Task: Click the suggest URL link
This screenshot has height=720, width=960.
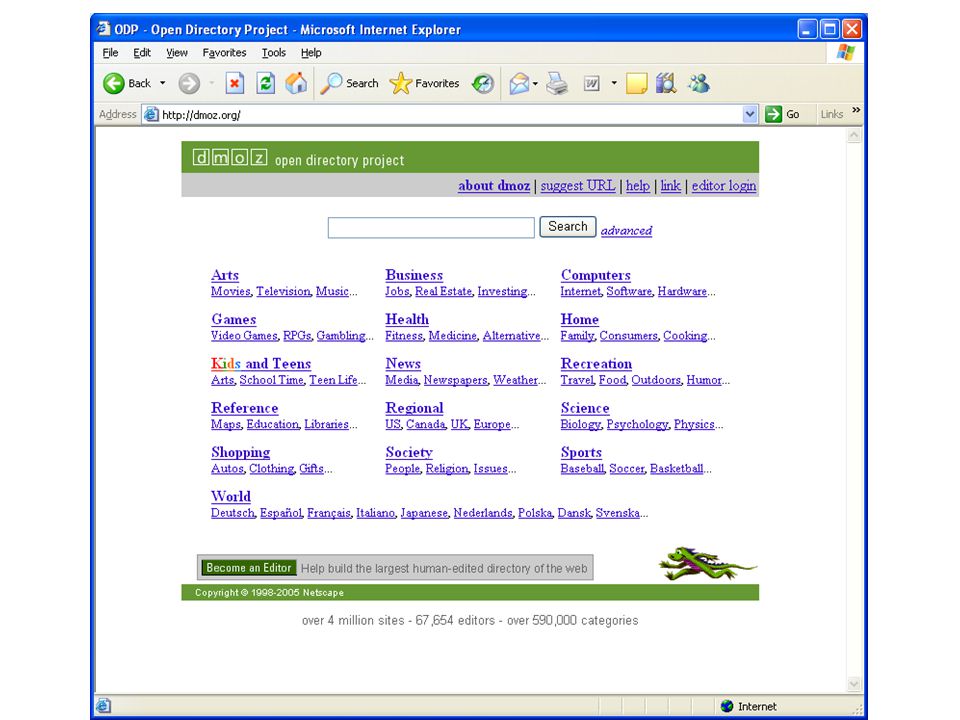Action: point(578,186)
